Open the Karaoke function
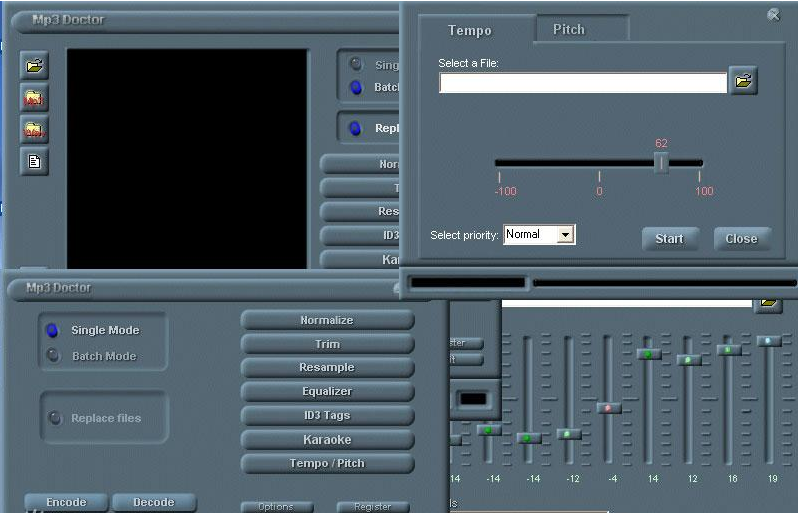798x513 pixels. [327, 439]
